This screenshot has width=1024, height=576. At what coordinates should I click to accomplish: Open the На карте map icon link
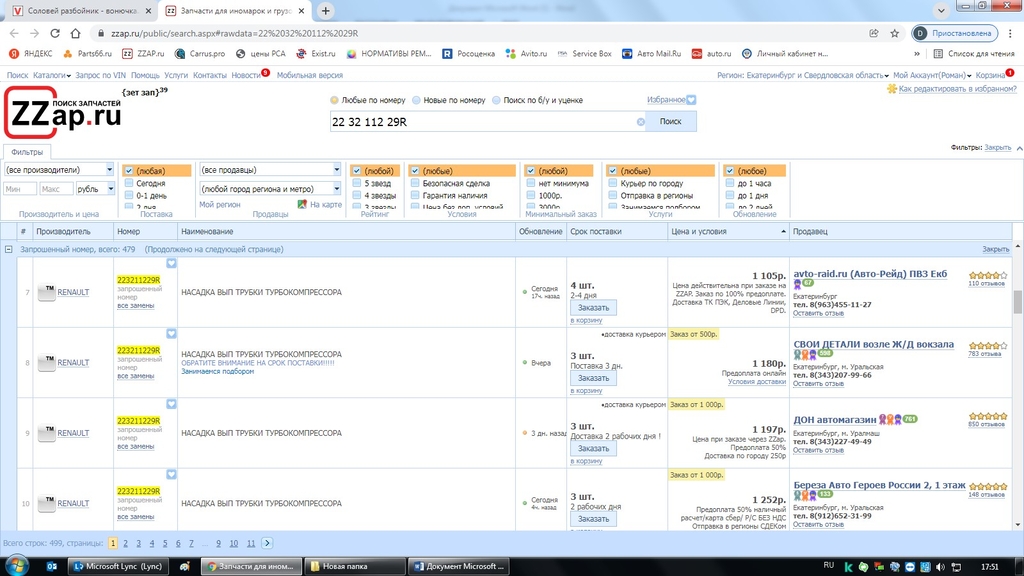(x=319, y=204)
